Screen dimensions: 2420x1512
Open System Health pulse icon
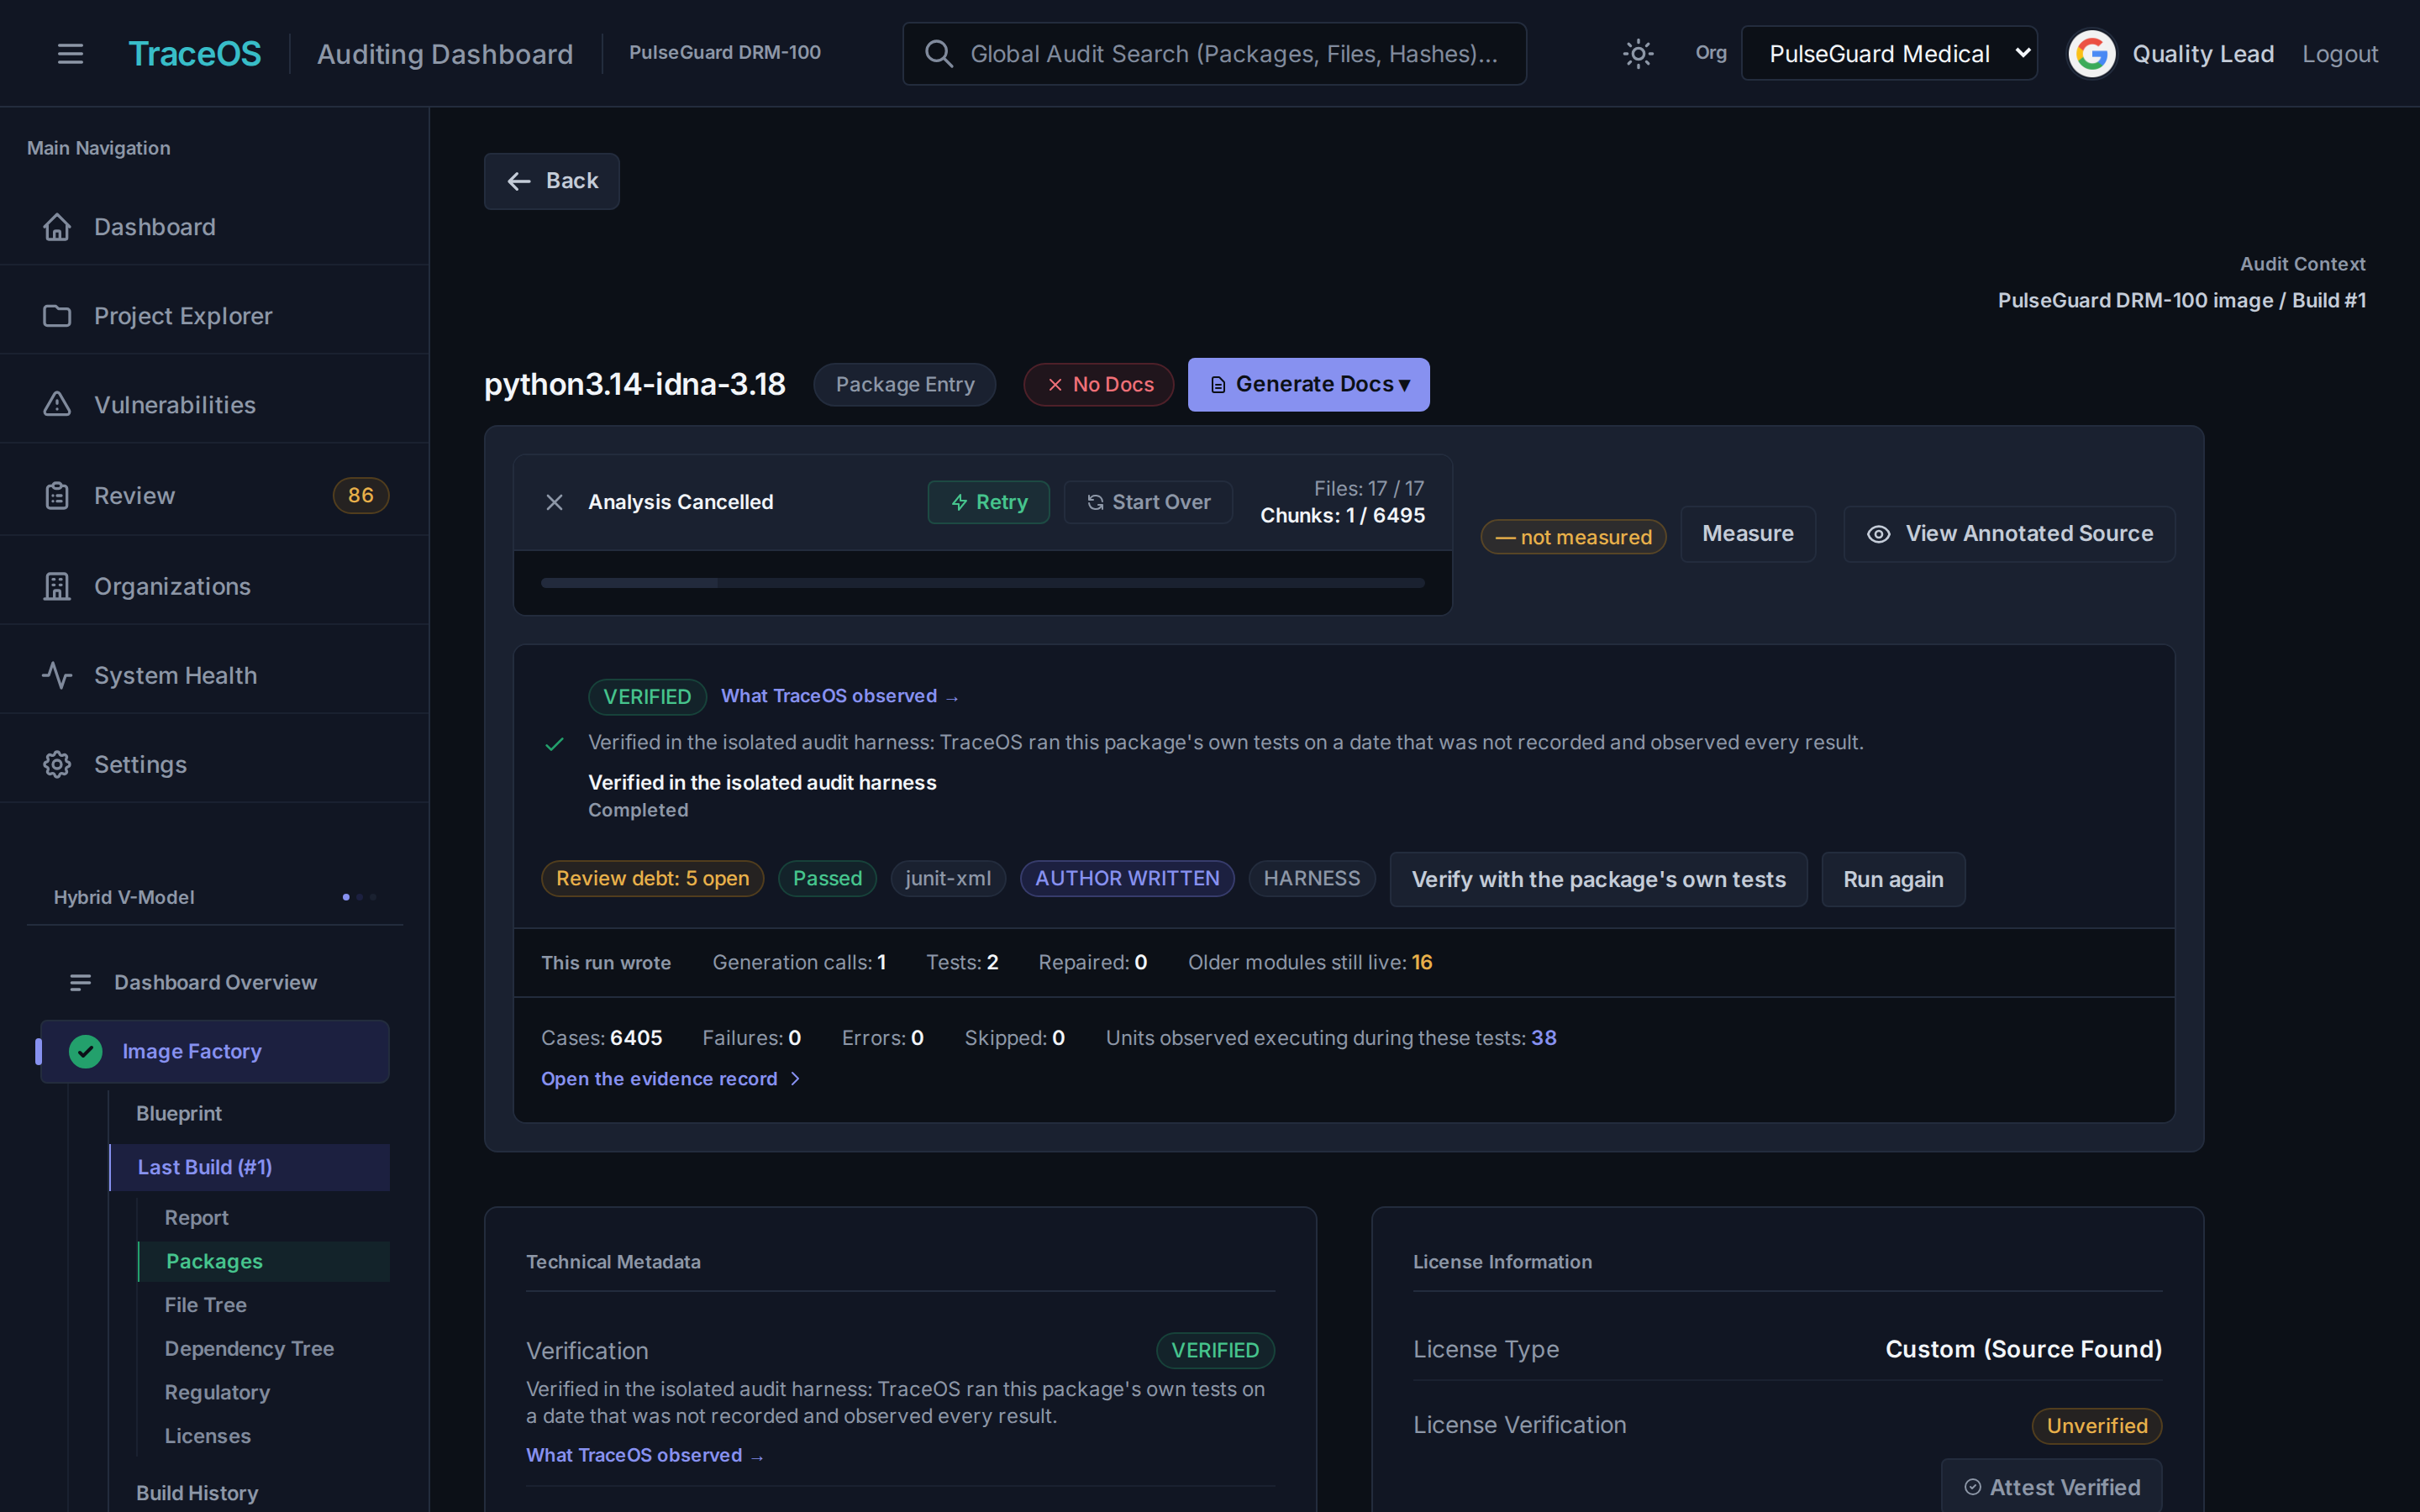(57, 675)
